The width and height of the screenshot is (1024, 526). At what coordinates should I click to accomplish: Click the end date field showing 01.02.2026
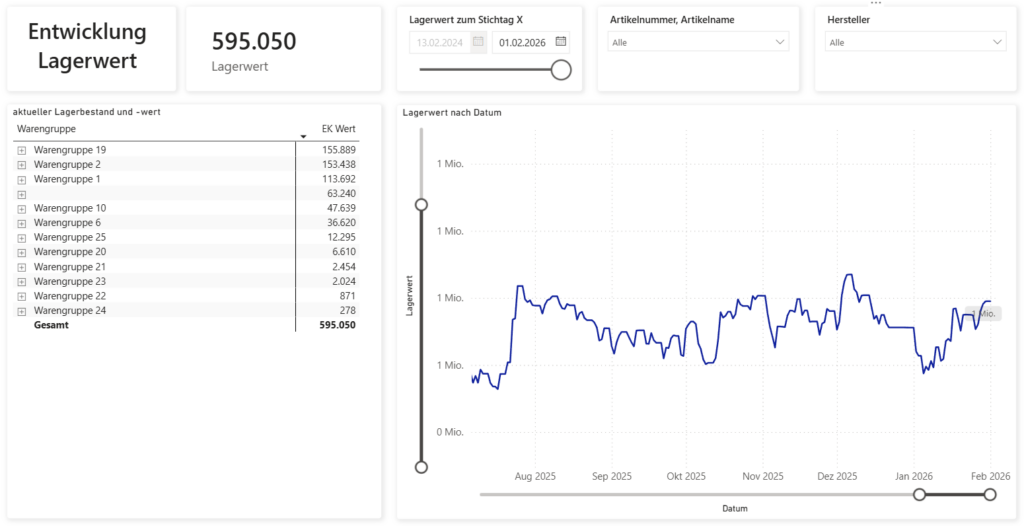click(x=522, y=41)
